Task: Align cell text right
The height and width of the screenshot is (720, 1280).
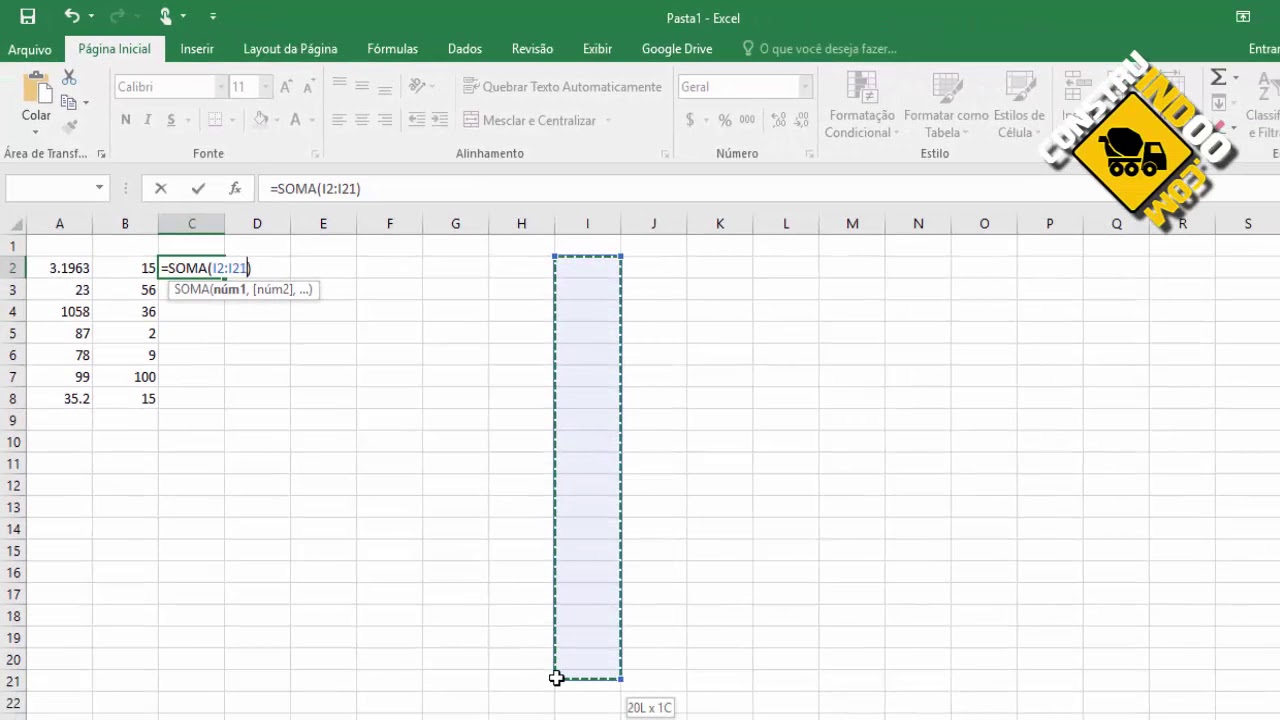Action: (x=385, y=120)
